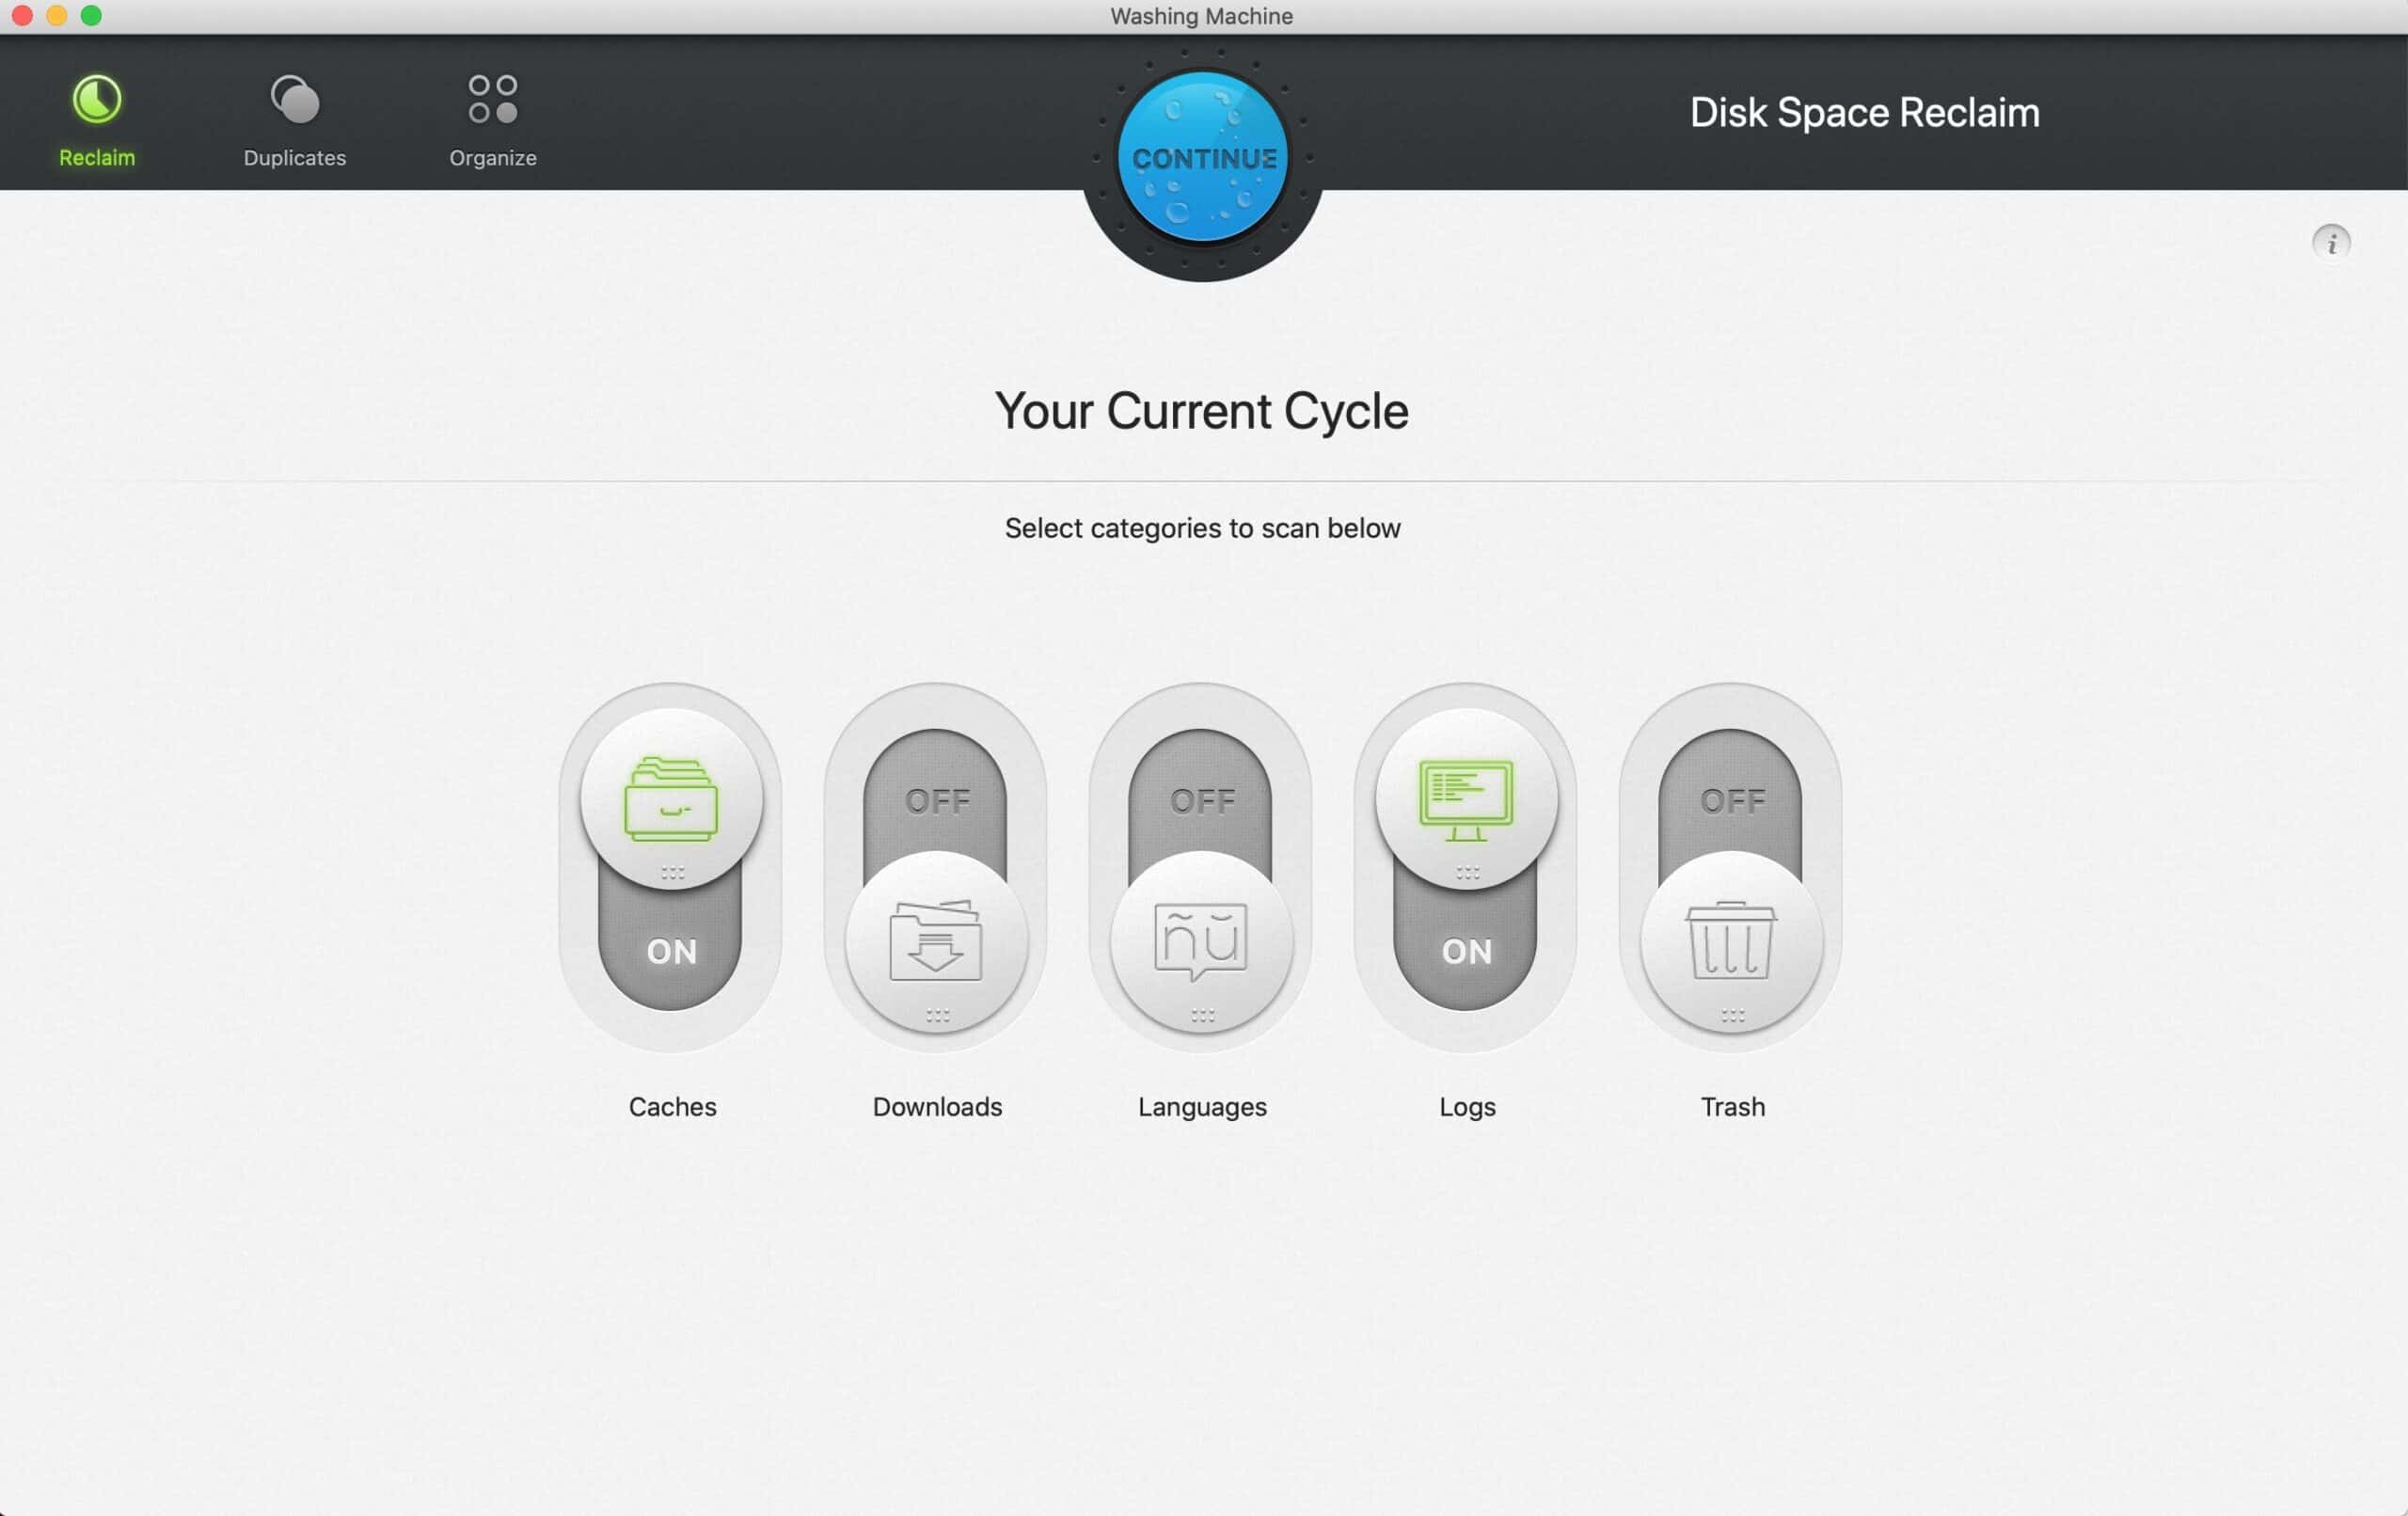Click the green Caches folder knob
Screen dimensions: 2408x1516
pyautogui.click(x=671, y=798)
